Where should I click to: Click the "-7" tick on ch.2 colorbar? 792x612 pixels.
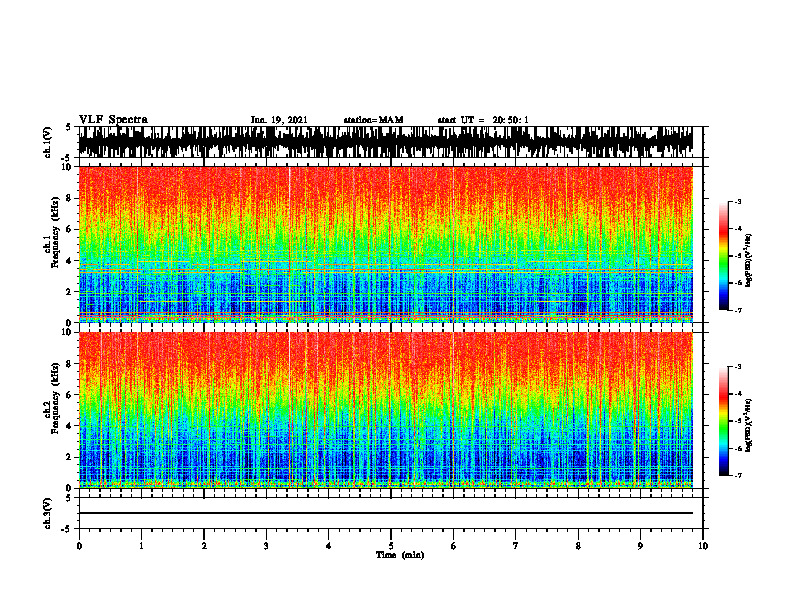(x=738, y=475)
